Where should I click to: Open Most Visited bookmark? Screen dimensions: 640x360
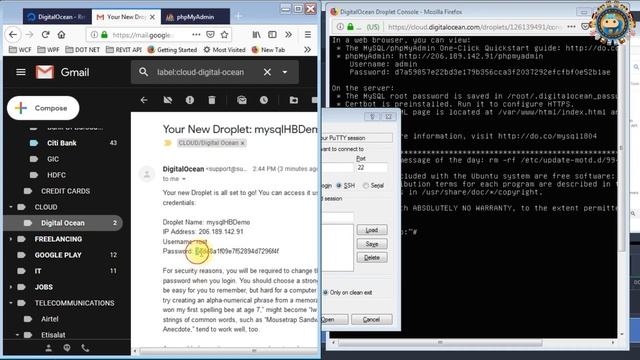[224, 50]
